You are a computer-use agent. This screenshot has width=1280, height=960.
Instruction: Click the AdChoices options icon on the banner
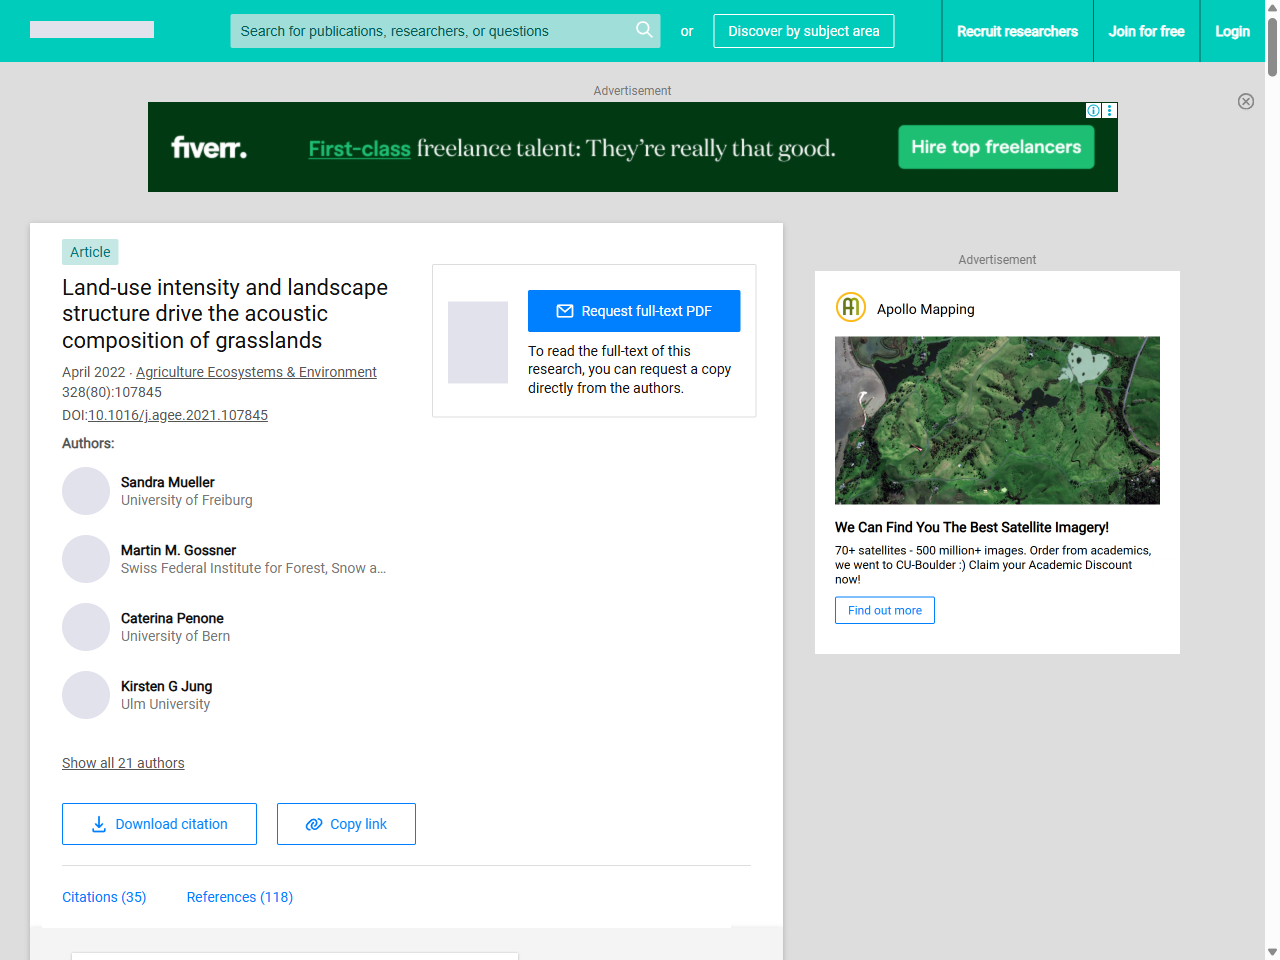click(x=1109, y=110)
